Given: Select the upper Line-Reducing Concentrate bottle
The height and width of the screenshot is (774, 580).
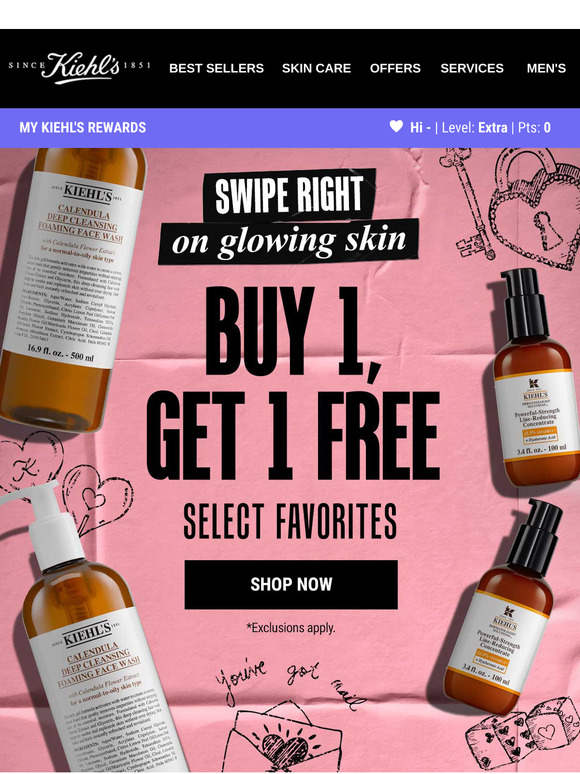Looking at the screenshot, I should pos(536,378).
